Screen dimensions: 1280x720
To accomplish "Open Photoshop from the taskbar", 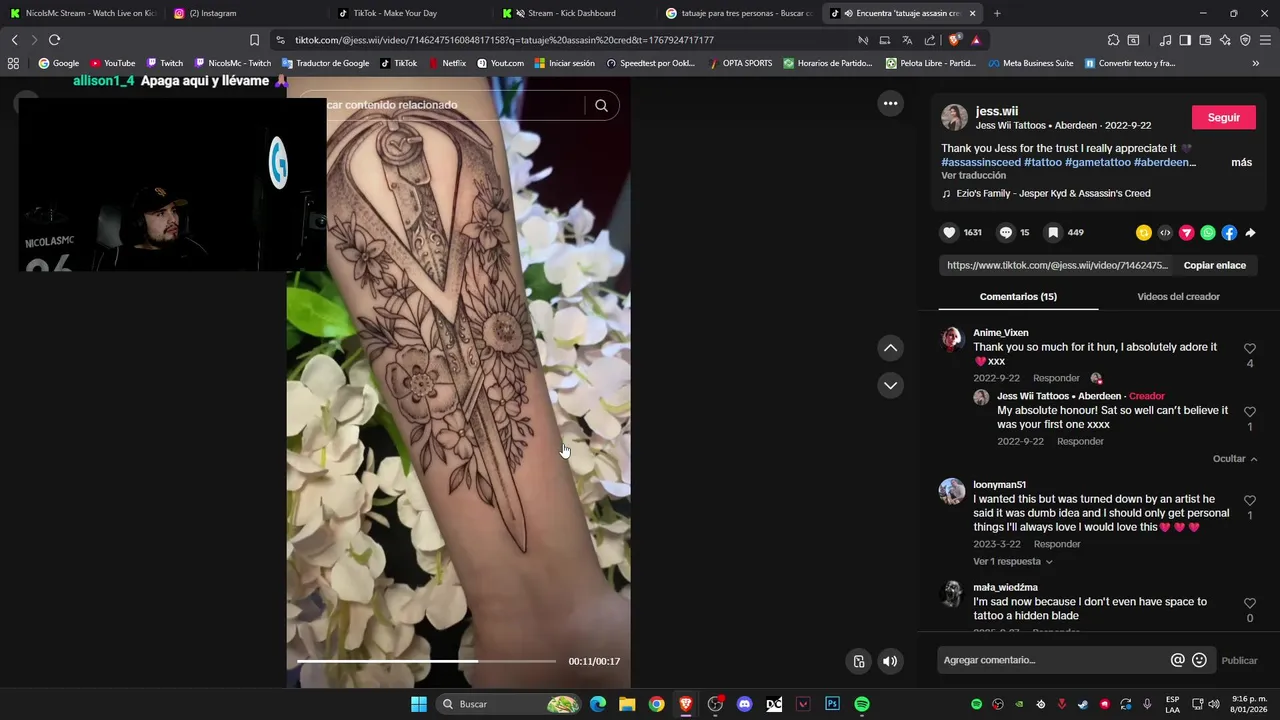I will pyautogui.click(x=832, y=704).
